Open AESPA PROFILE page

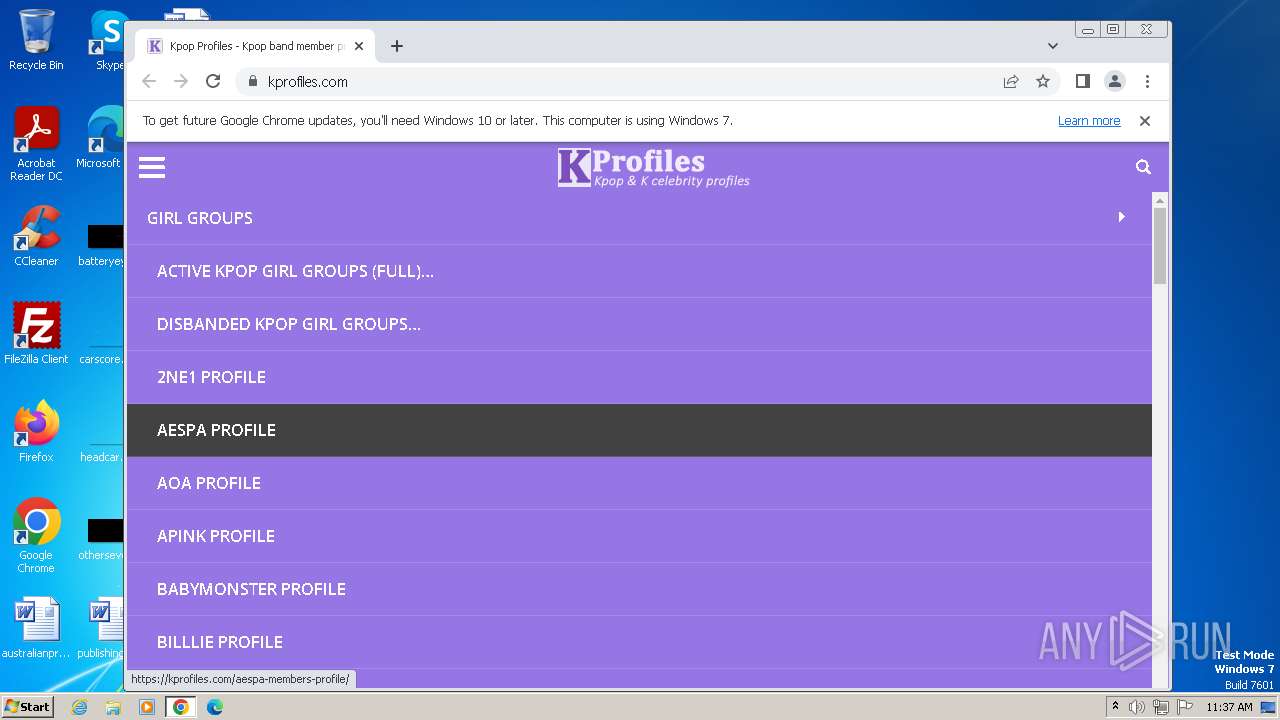pyautogui.click(x=639, y=430)
